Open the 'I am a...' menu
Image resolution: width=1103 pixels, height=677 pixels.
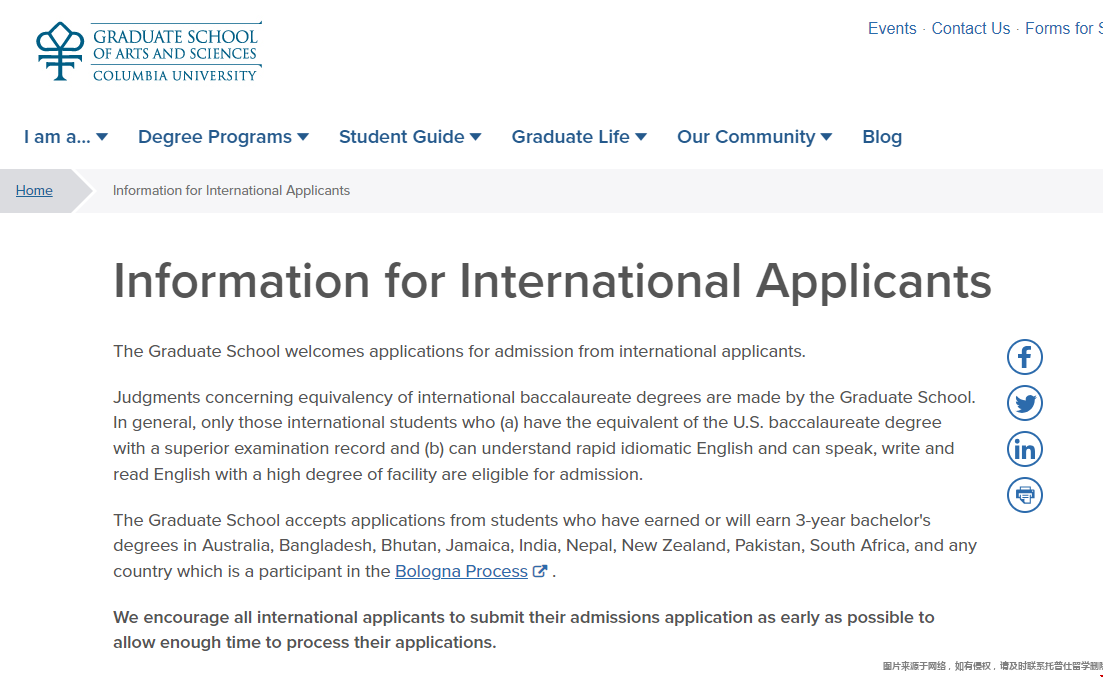point(65,137)
